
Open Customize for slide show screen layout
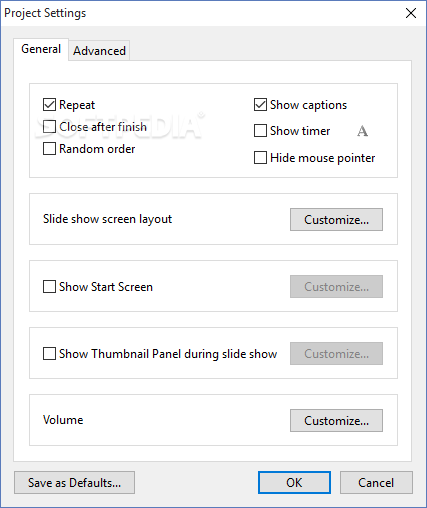click(336, 220)
